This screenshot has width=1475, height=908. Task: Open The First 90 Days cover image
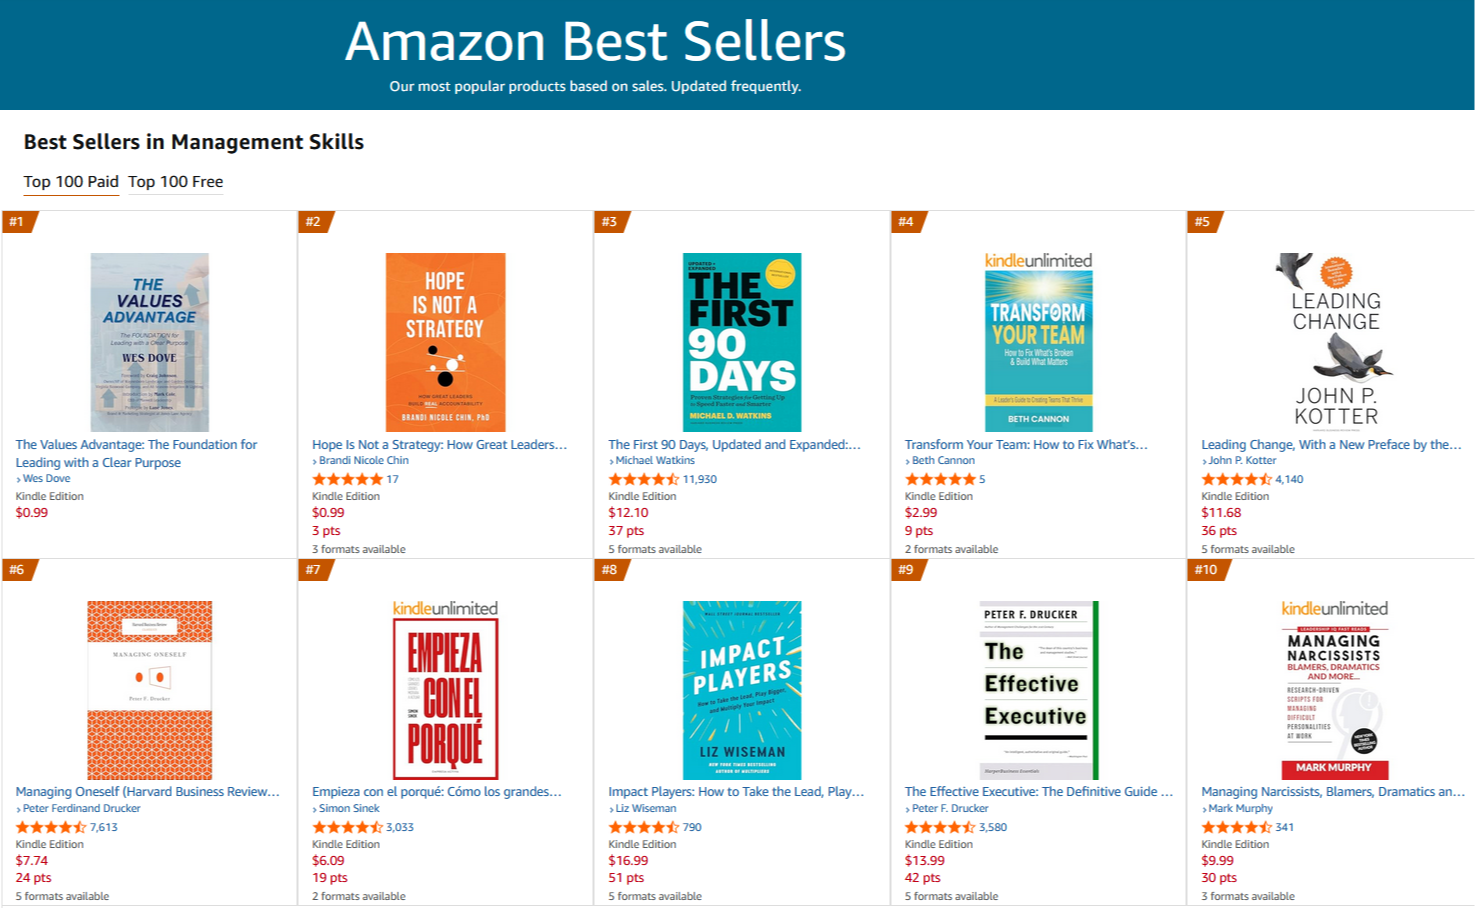click(x=742, y=342)
